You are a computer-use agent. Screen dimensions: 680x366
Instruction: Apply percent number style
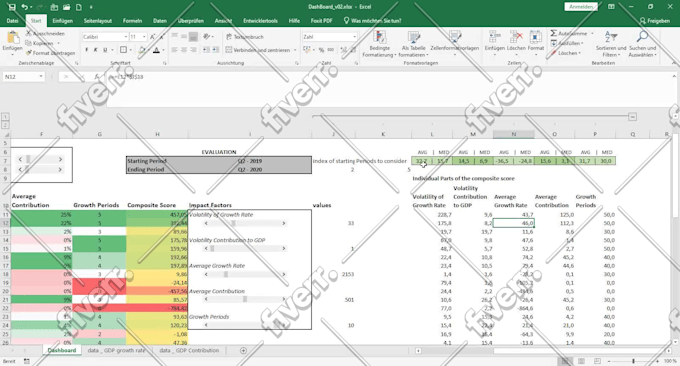click(x=321, y=50)
